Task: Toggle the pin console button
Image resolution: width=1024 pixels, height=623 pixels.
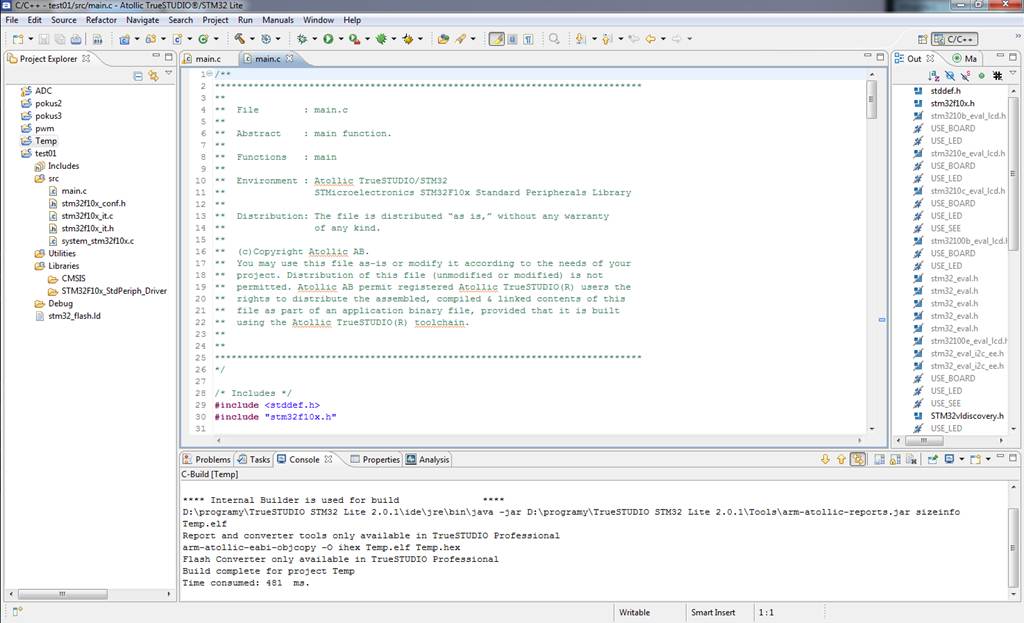Action: pyautogui.click(x=933, y=460)
